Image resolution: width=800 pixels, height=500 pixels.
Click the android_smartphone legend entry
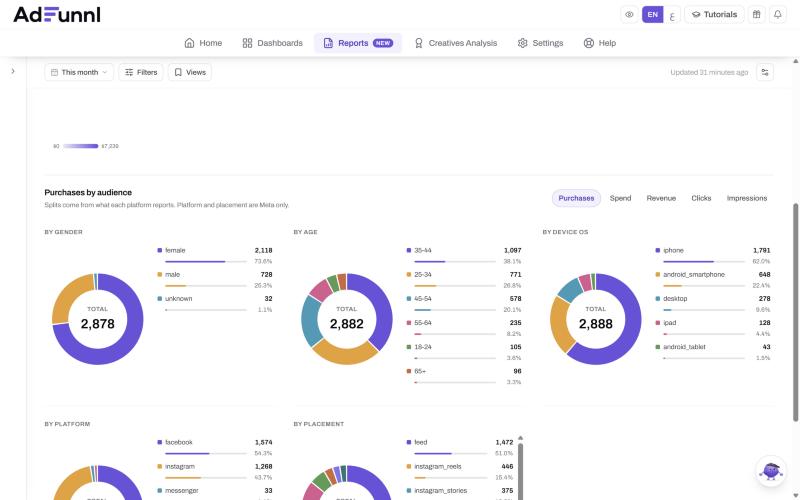(713, 280)
